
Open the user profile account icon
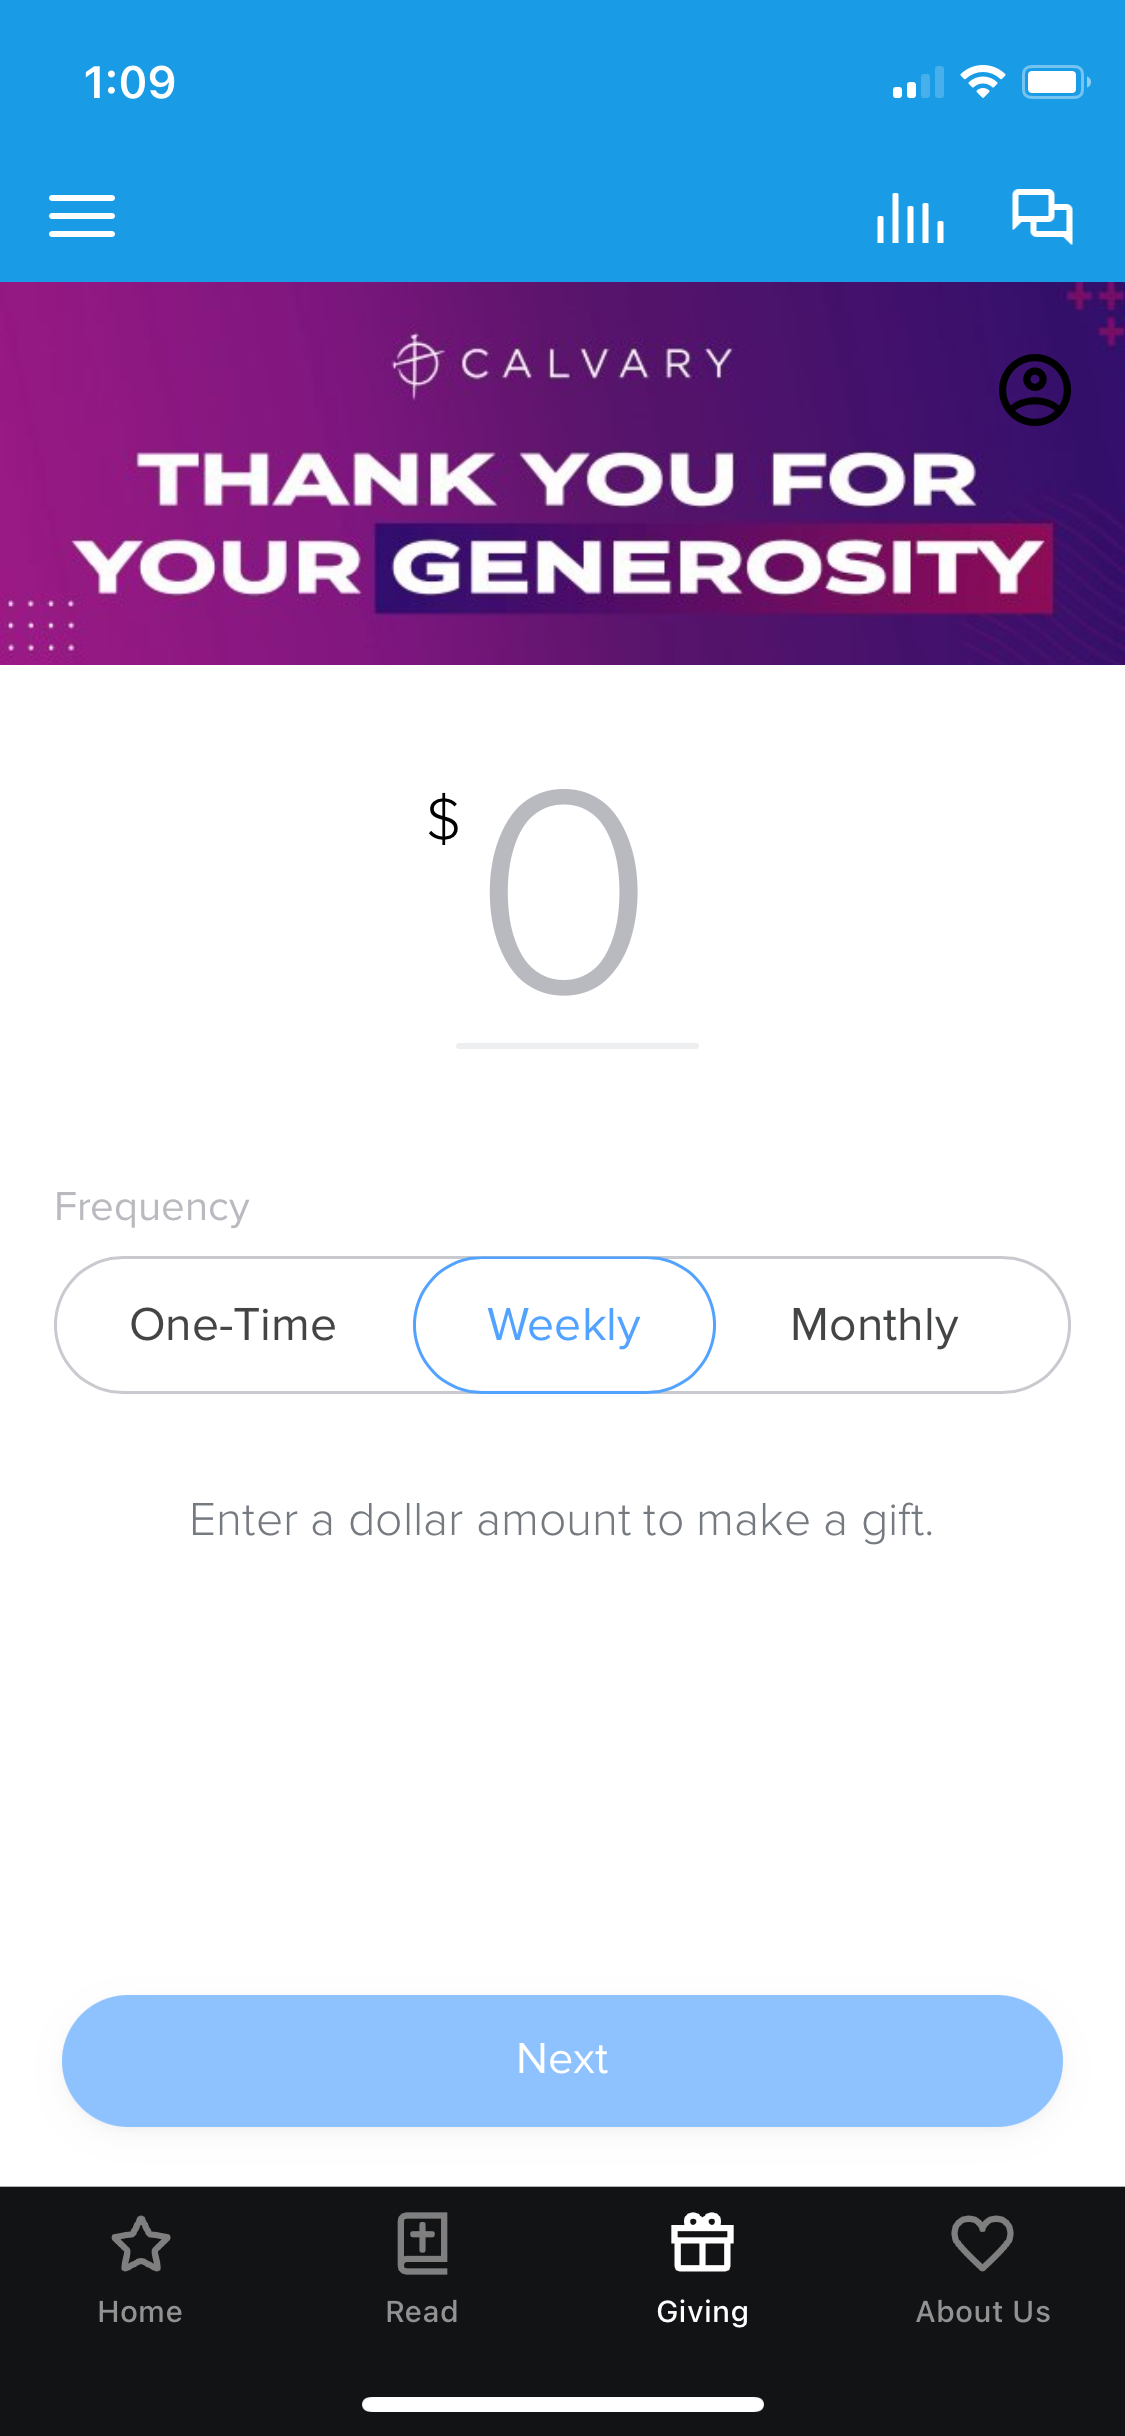[x=1035, y=390]
